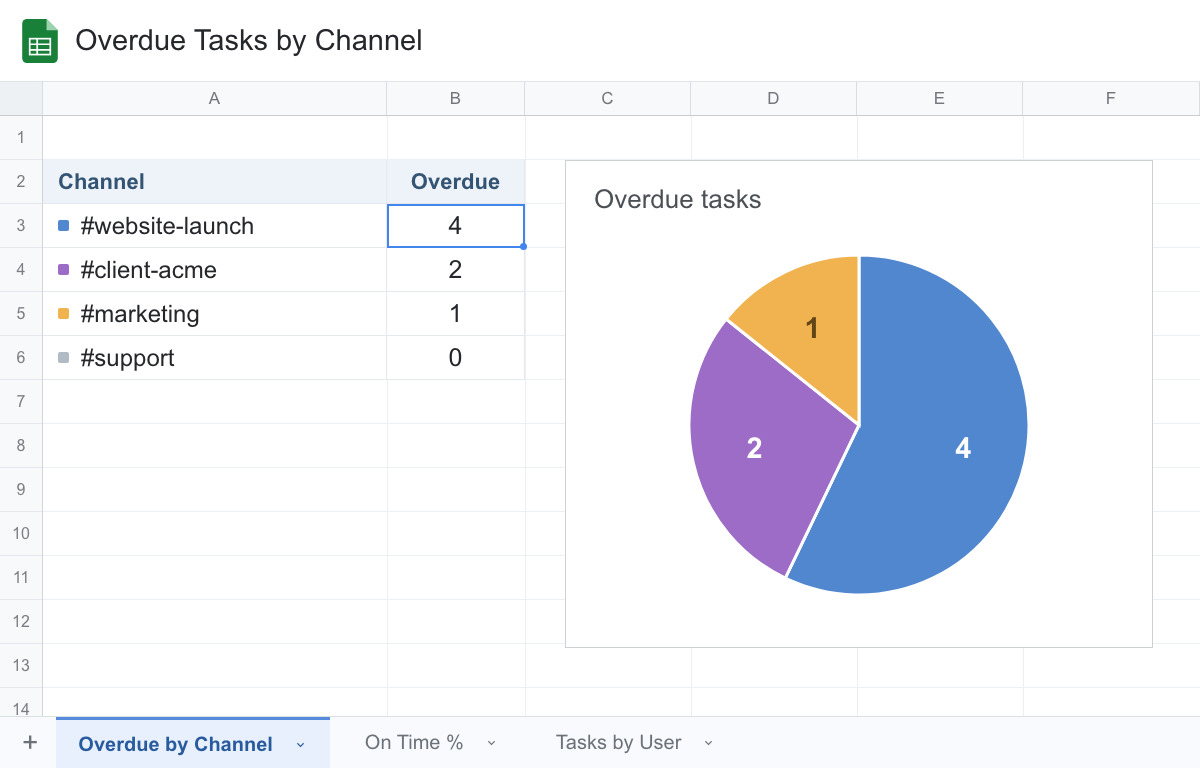This screenshot has height=768, width=1200.
Task: Click the #marketing cell
Action: tap(214, 314)
